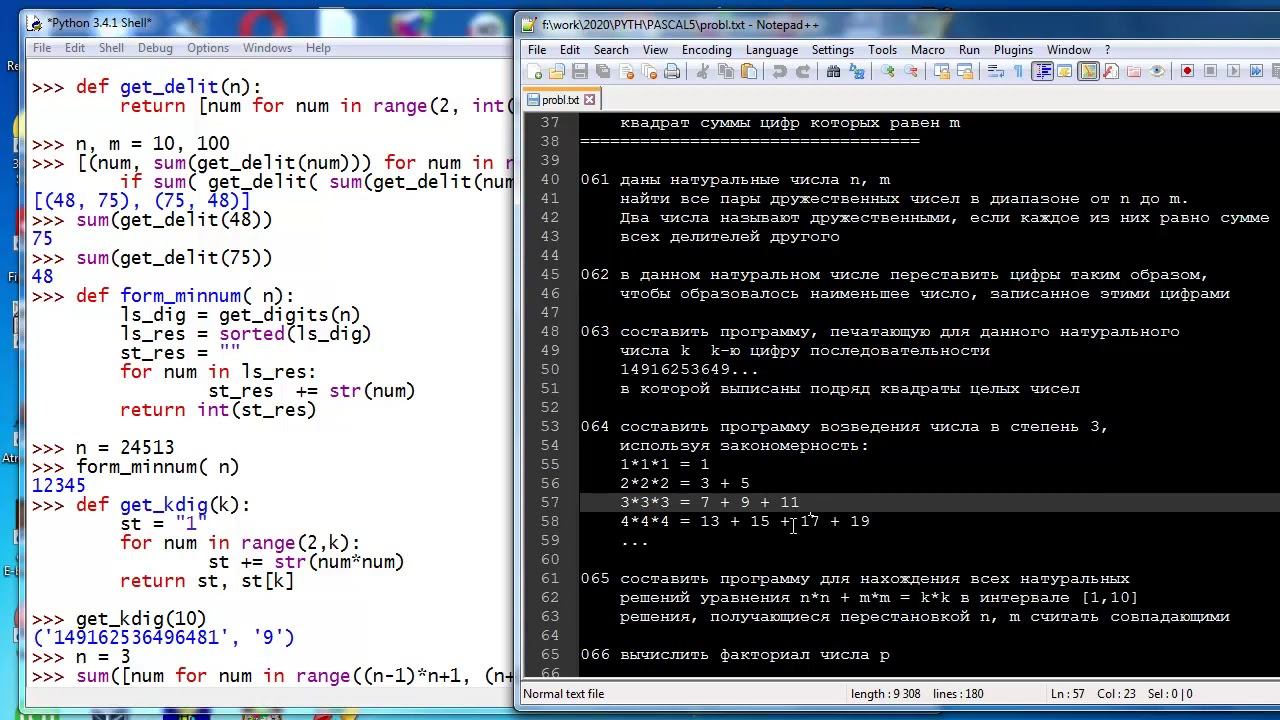
Task: Play back the recorded macro
Action: click(1233, 71)
